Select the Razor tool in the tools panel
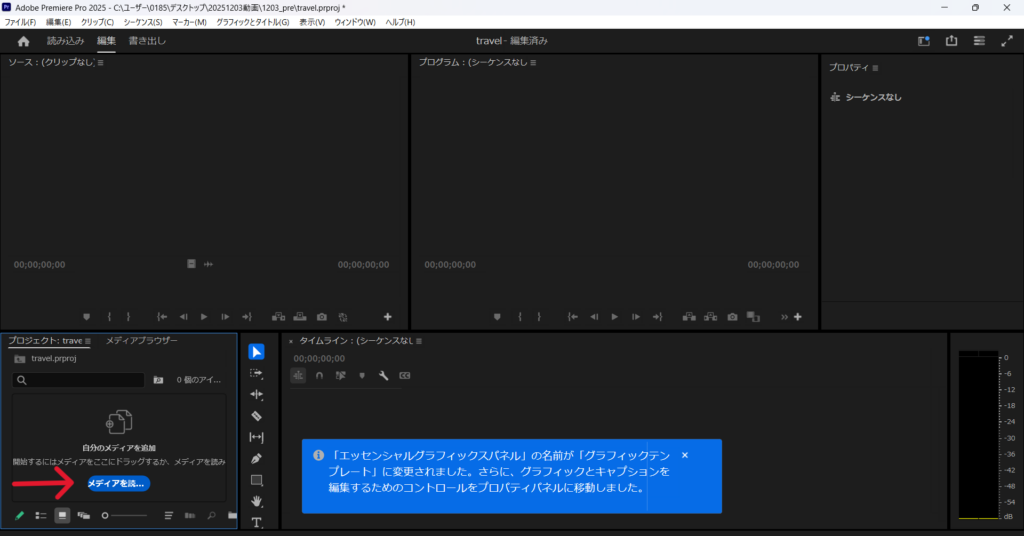 point(256,416)
